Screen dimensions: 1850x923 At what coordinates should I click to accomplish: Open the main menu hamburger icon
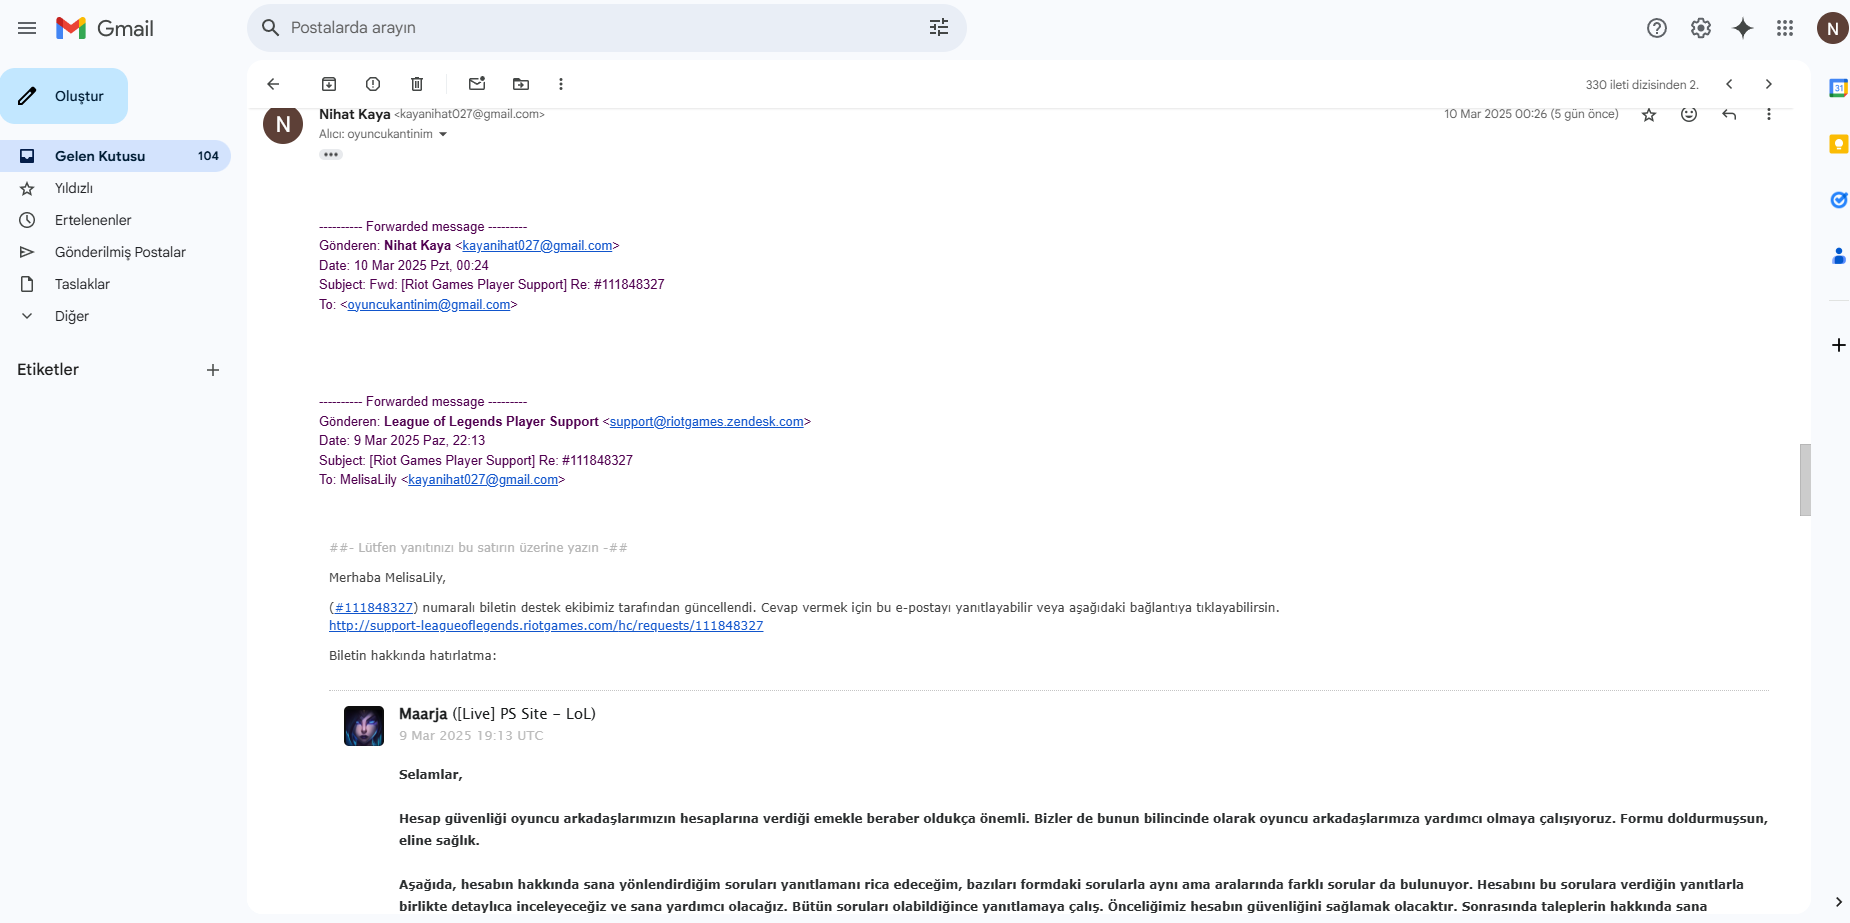coord(27,28)
